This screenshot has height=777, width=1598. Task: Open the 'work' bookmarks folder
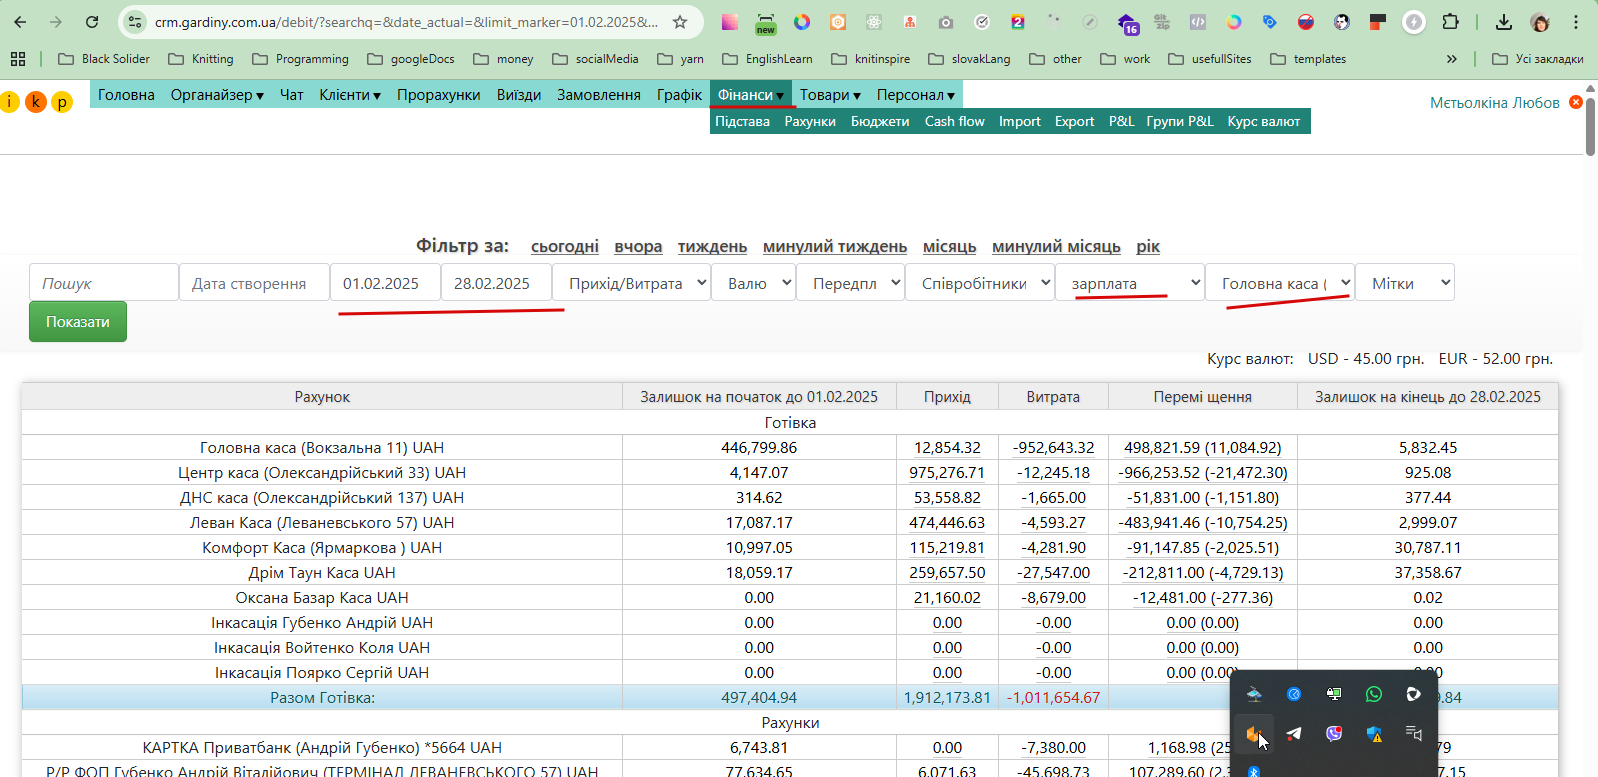(1126, 59)
